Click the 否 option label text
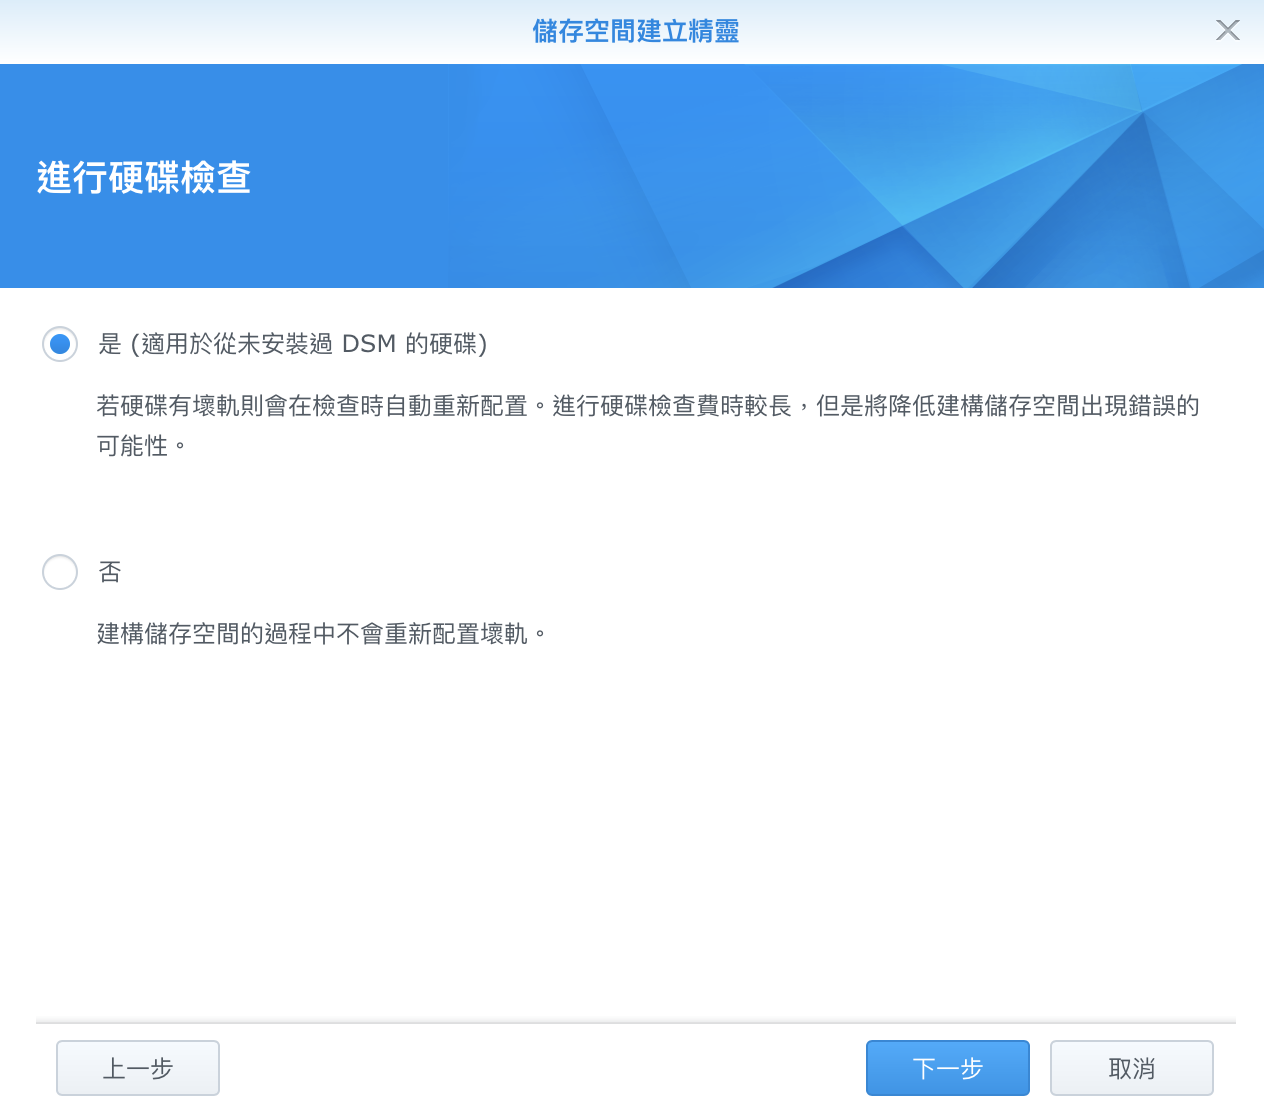This screenshot has width=1264, height=1110. click(110, 572)
